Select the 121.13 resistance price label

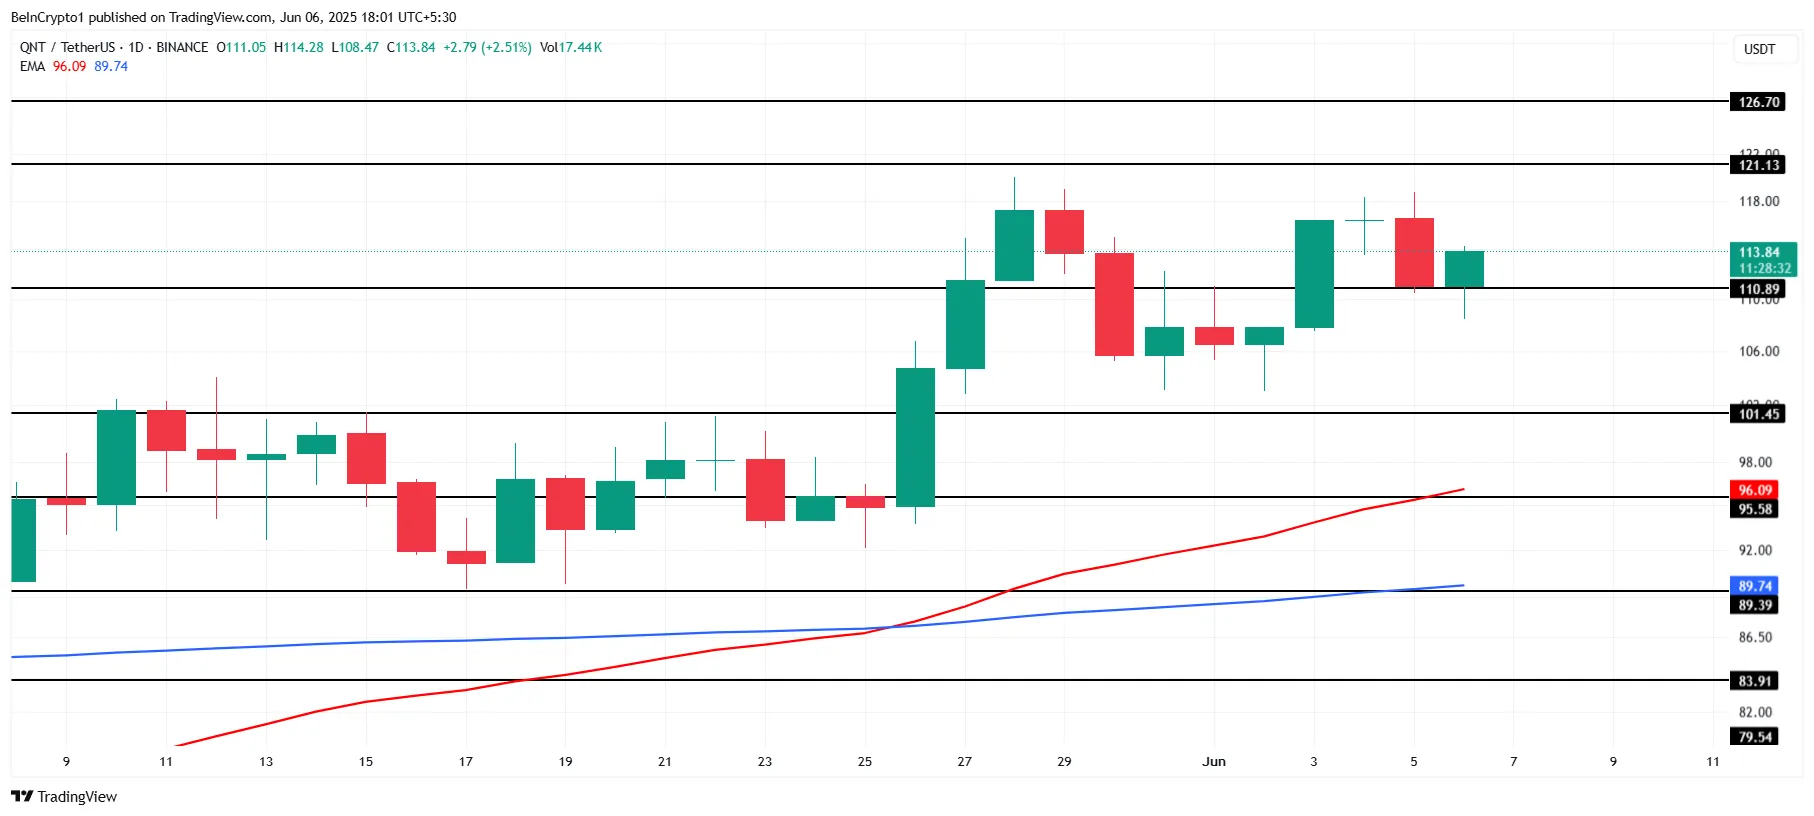tap(1758, 165)
